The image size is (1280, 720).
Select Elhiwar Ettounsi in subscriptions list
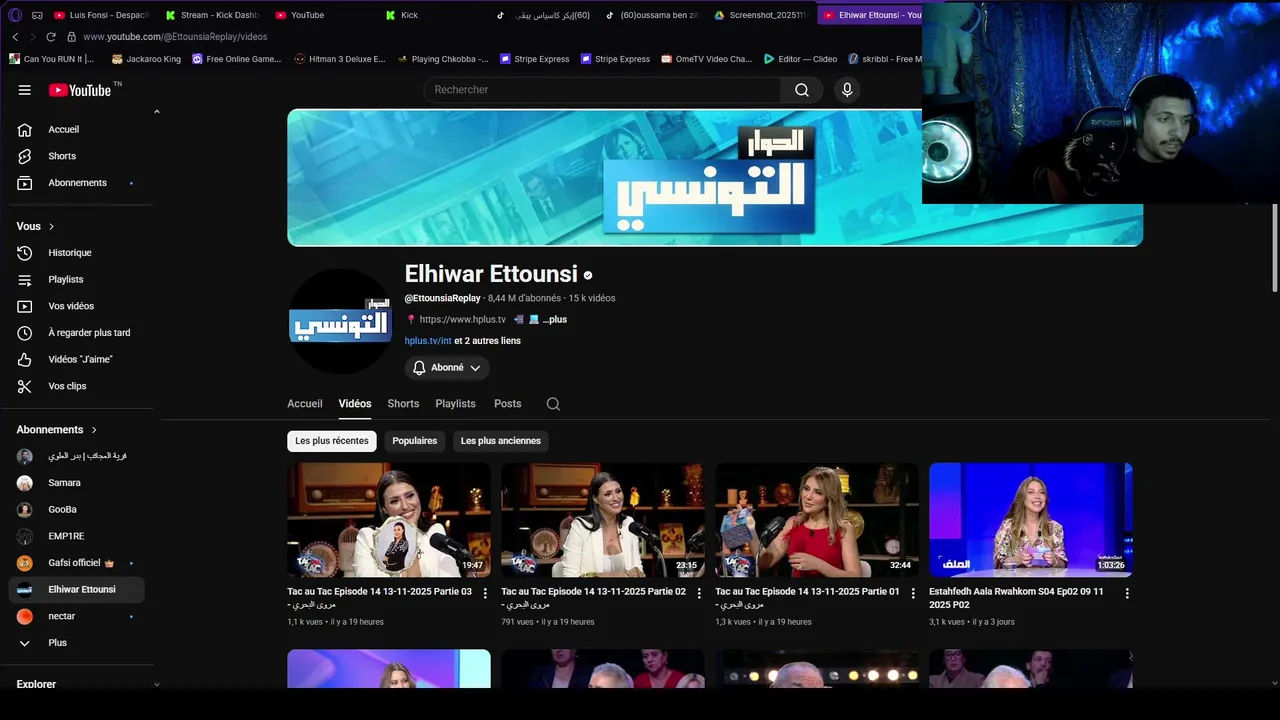pos(77,590)
